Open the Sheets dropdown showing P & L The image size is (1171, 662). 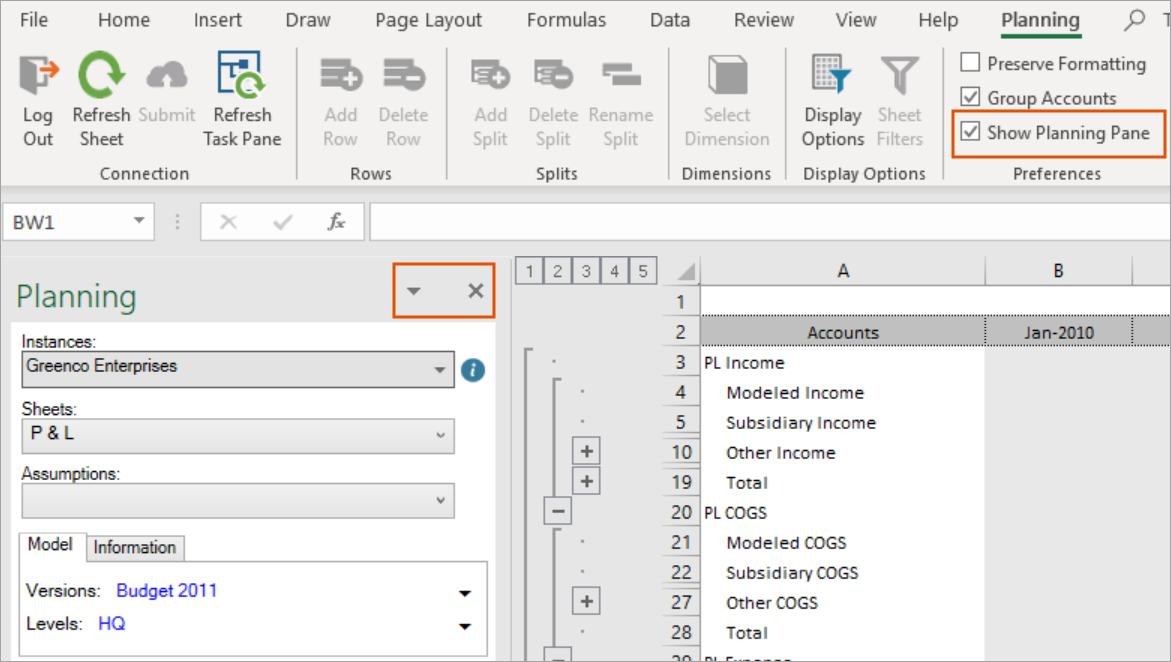(x=237, y=436)
